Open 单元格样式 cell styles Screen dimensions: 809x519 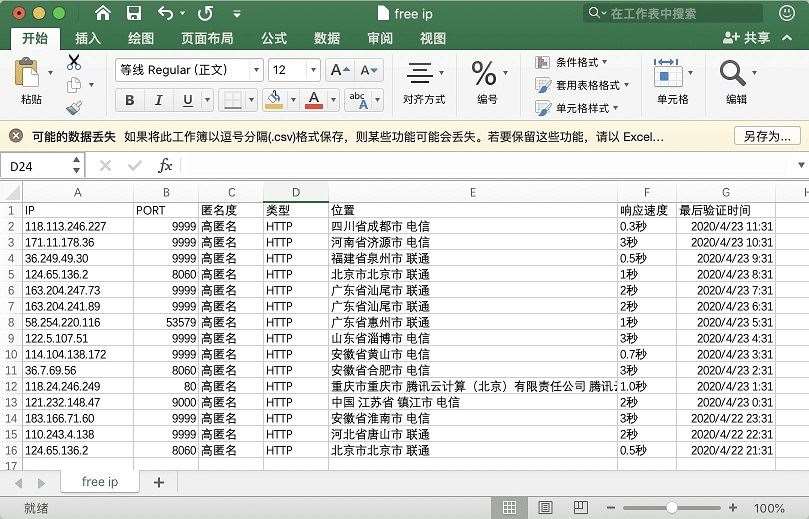click(577, 108)
